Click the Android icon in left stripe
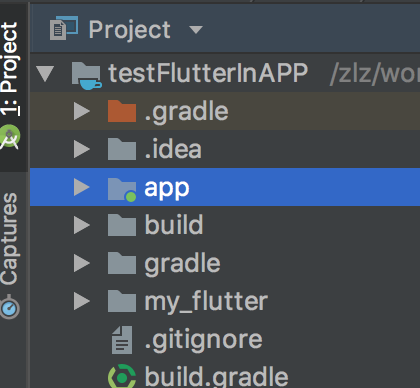The height and width of the screenshot is (388, 420). tap(10, 137)
